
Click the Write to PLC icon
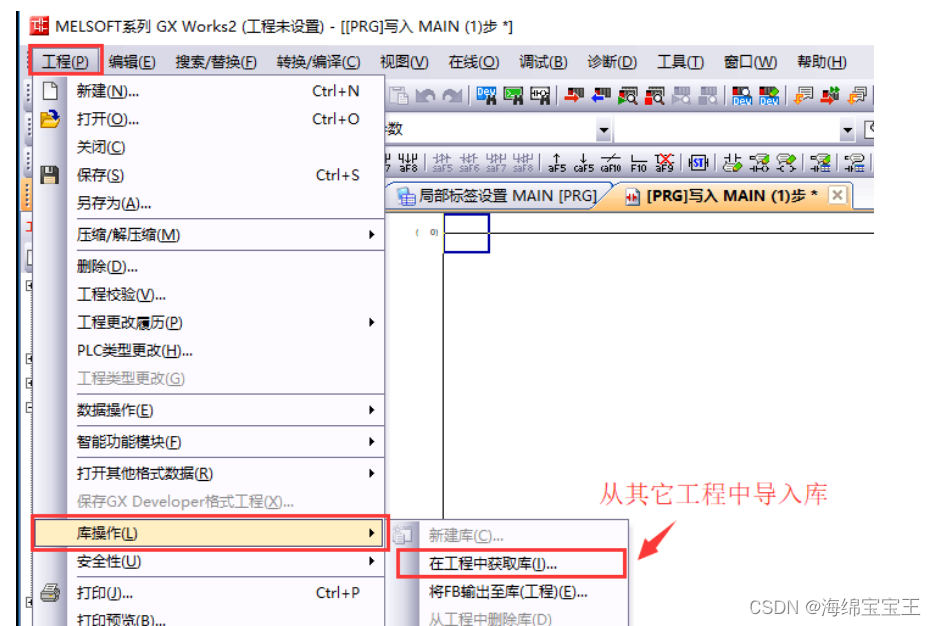point(574,95)
